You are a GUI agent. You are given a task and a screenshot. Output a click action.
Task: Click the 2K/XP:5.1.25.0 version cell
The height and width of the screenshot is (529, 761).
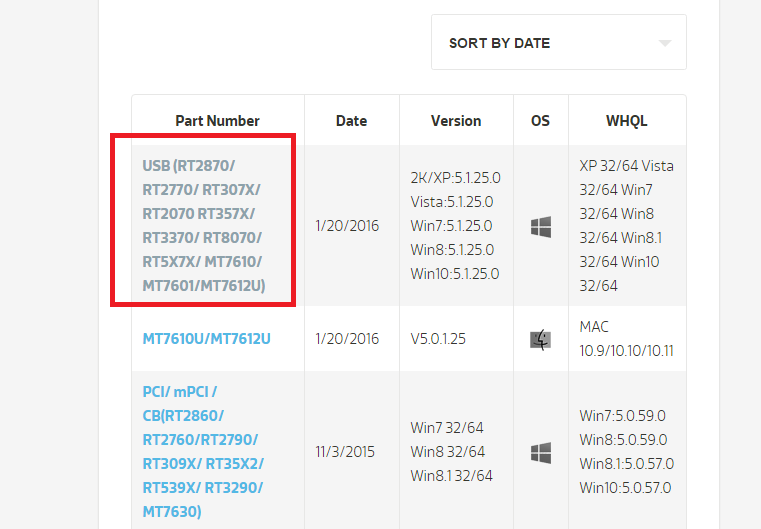click(455, 178)
